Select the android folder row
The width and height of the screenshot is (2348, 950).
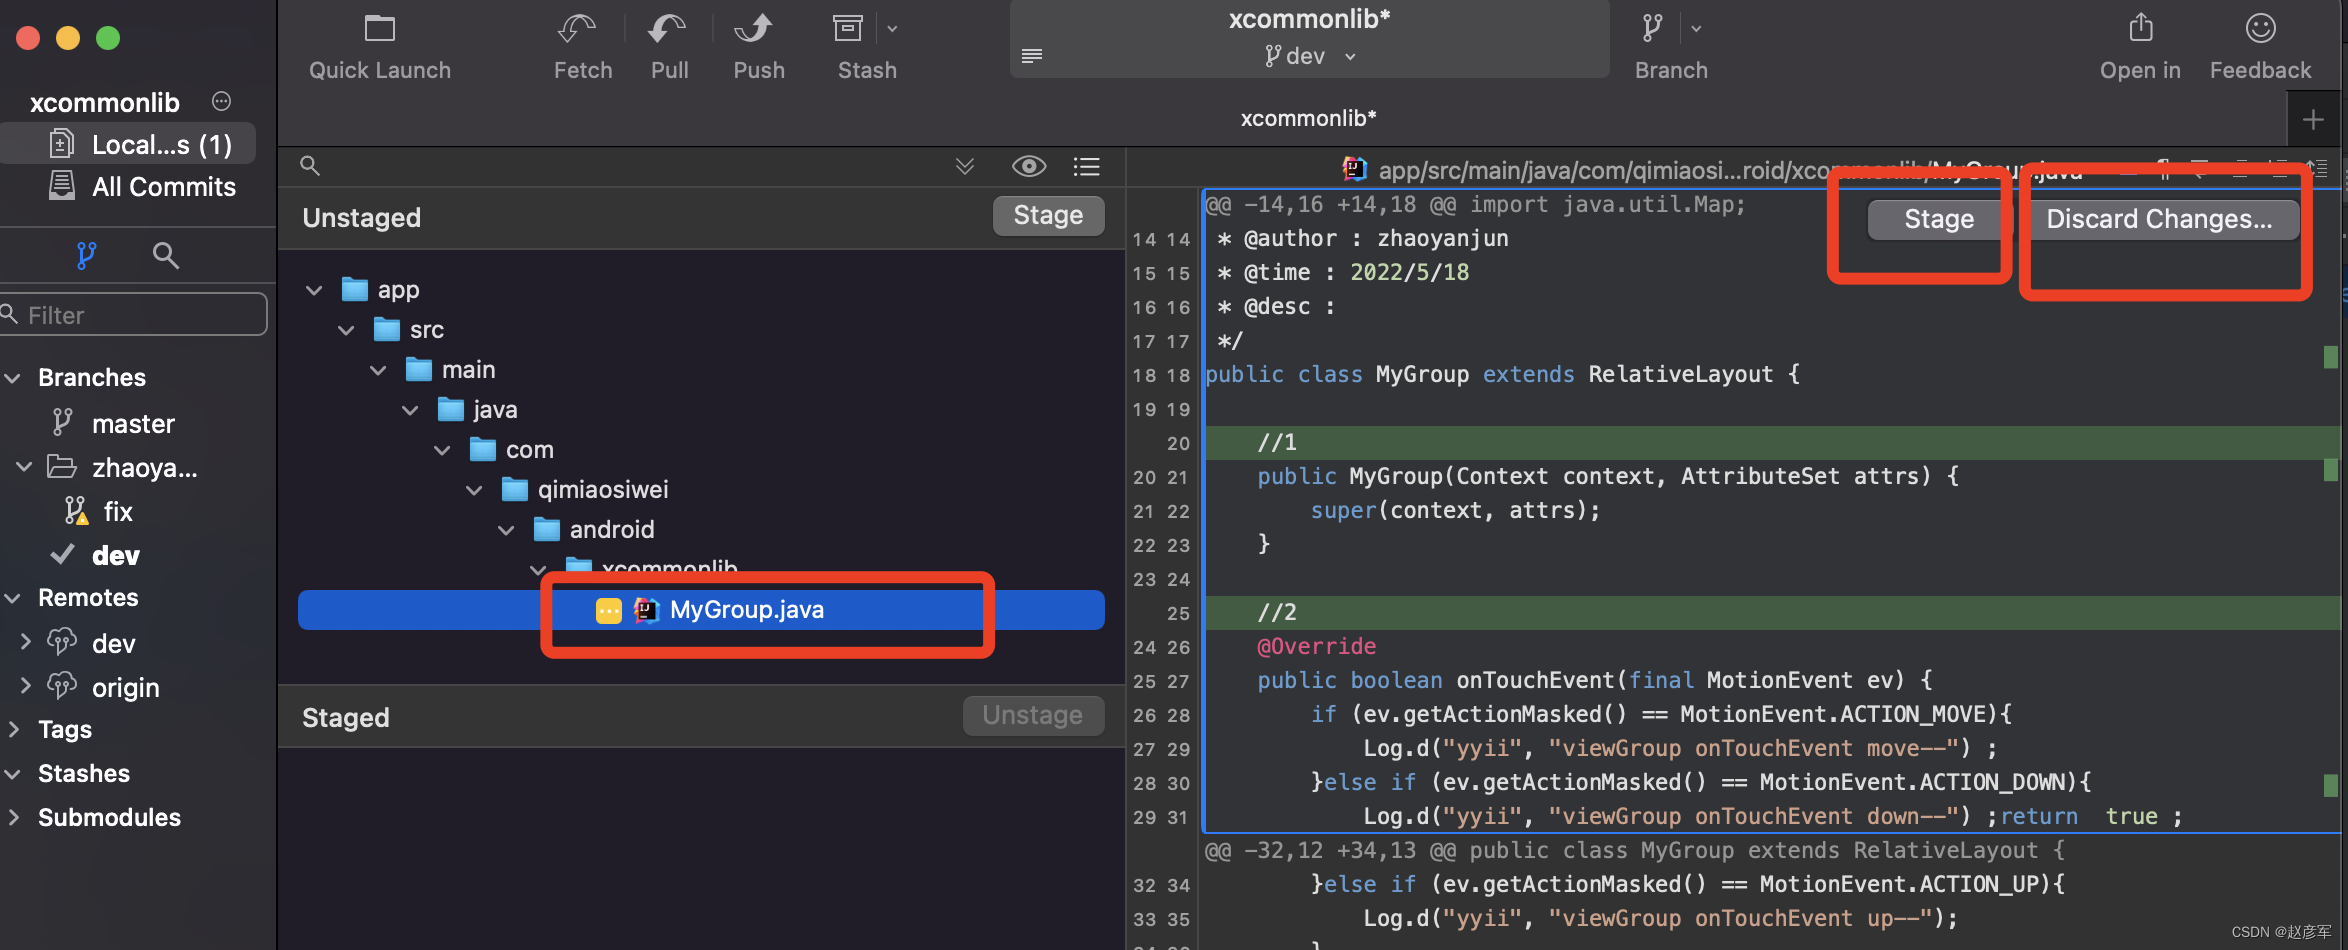pos(701,530)
